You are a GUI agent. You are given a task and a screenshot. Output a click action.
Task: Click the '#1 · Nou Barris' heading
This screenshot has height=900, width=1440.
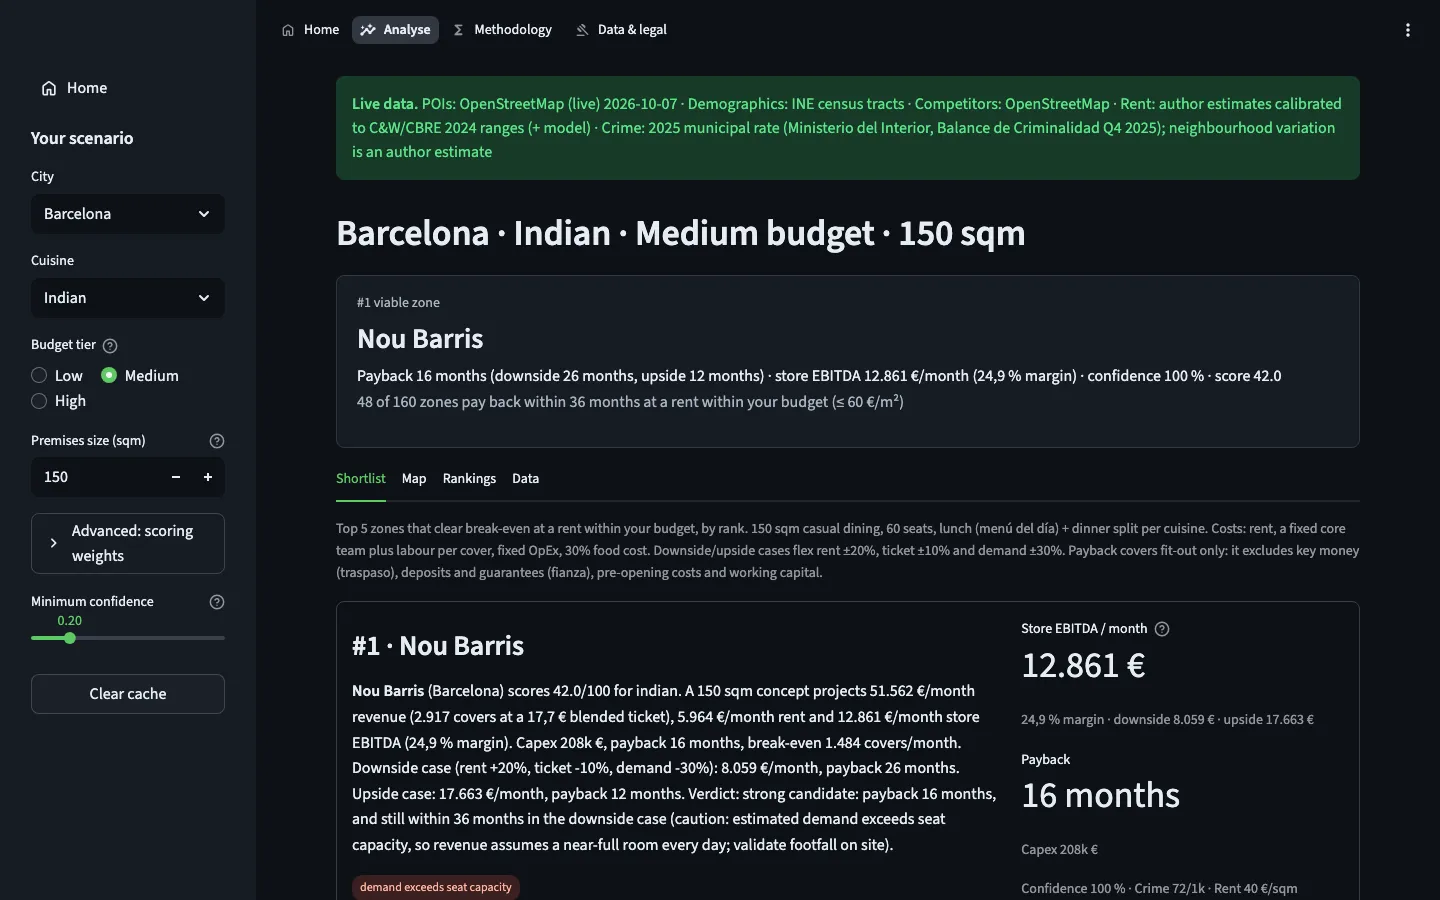[438, 646]
